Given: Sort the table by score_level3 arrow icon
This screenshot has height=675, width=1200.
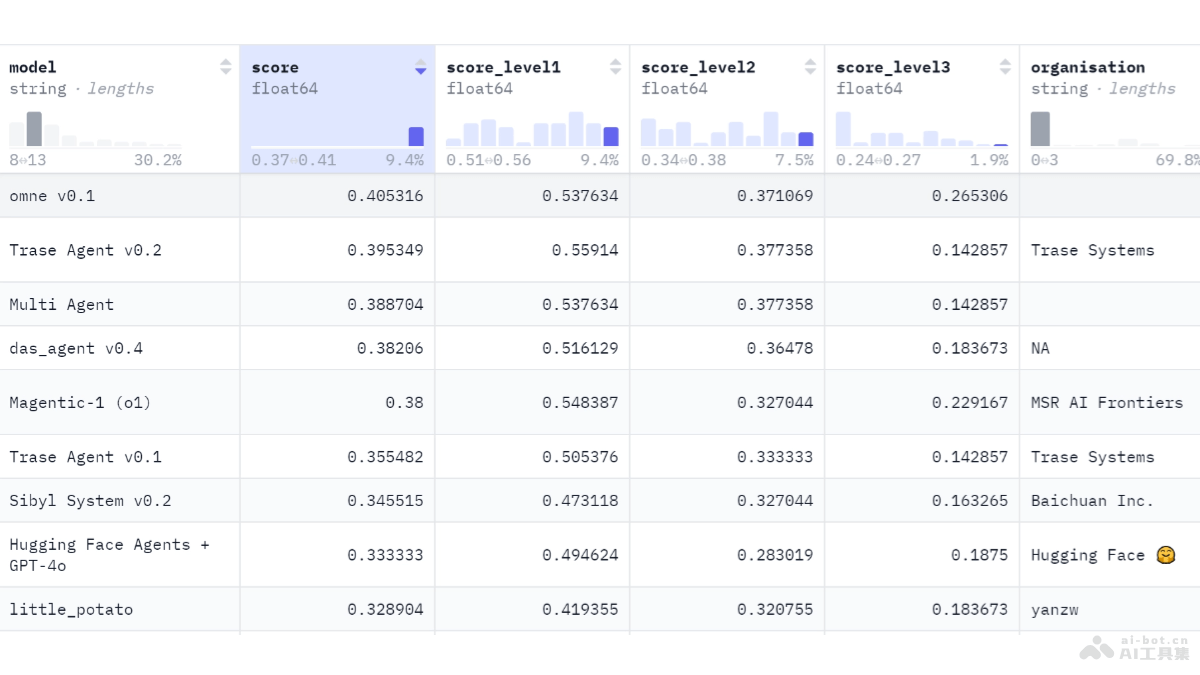Looking at the screenshot, I should click(1005, 67).
